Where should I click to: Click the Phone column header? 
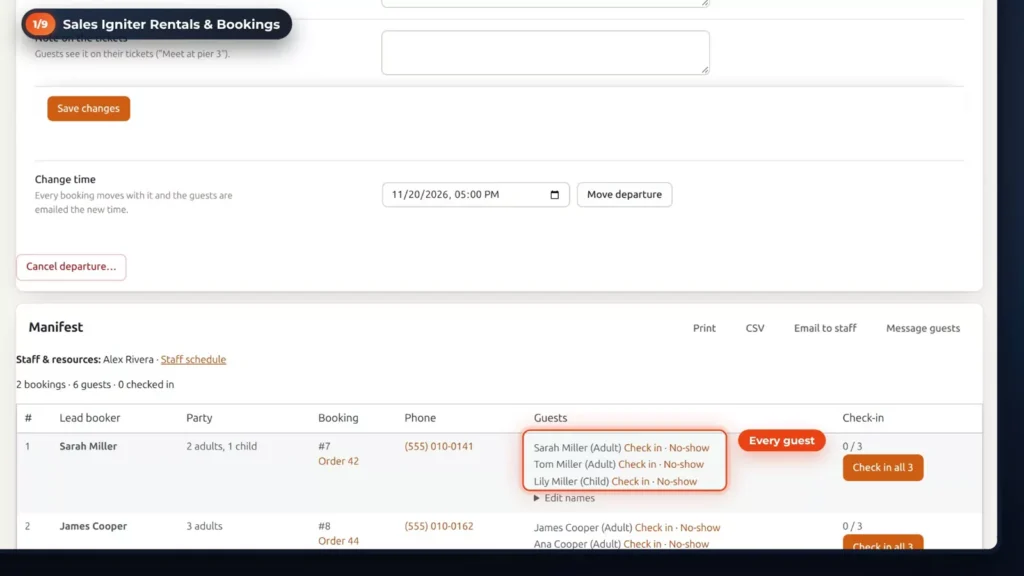pyautogui.click(x=420, y=418)
